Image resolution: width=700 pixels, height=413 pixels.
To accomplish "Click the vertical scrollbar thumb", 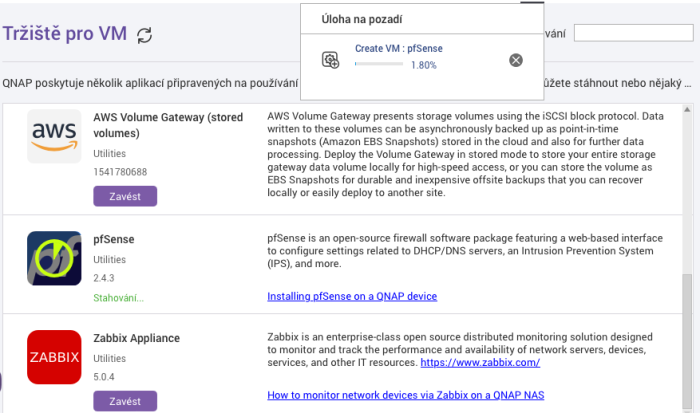I will click(x=687, y=342).
